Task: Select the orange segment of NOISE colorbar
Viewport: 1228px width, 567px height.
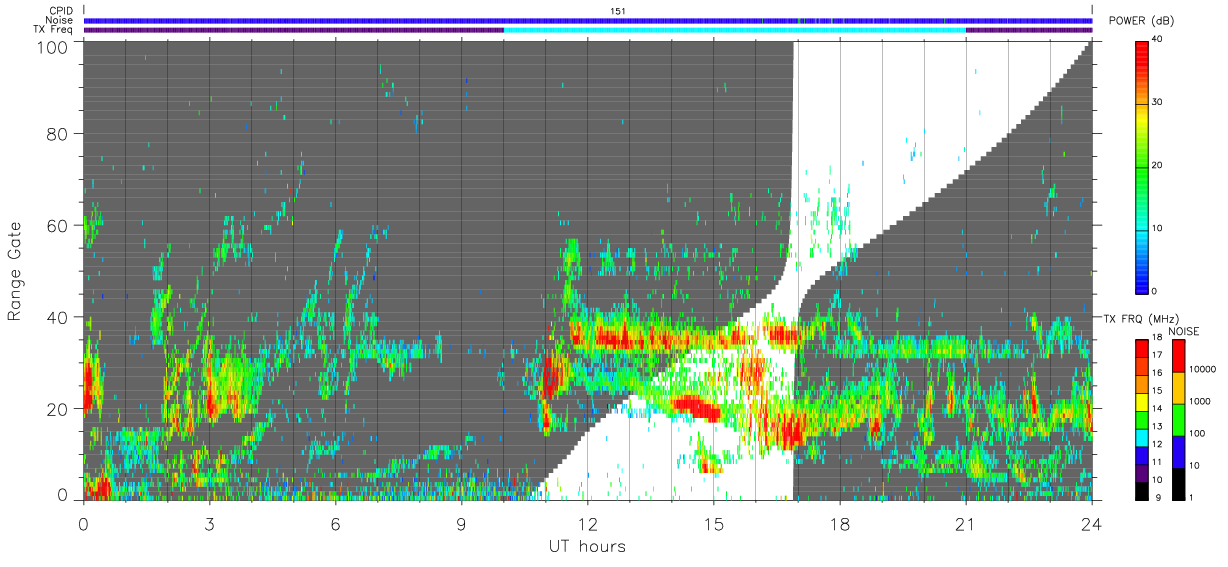Action: (1178, 388)
